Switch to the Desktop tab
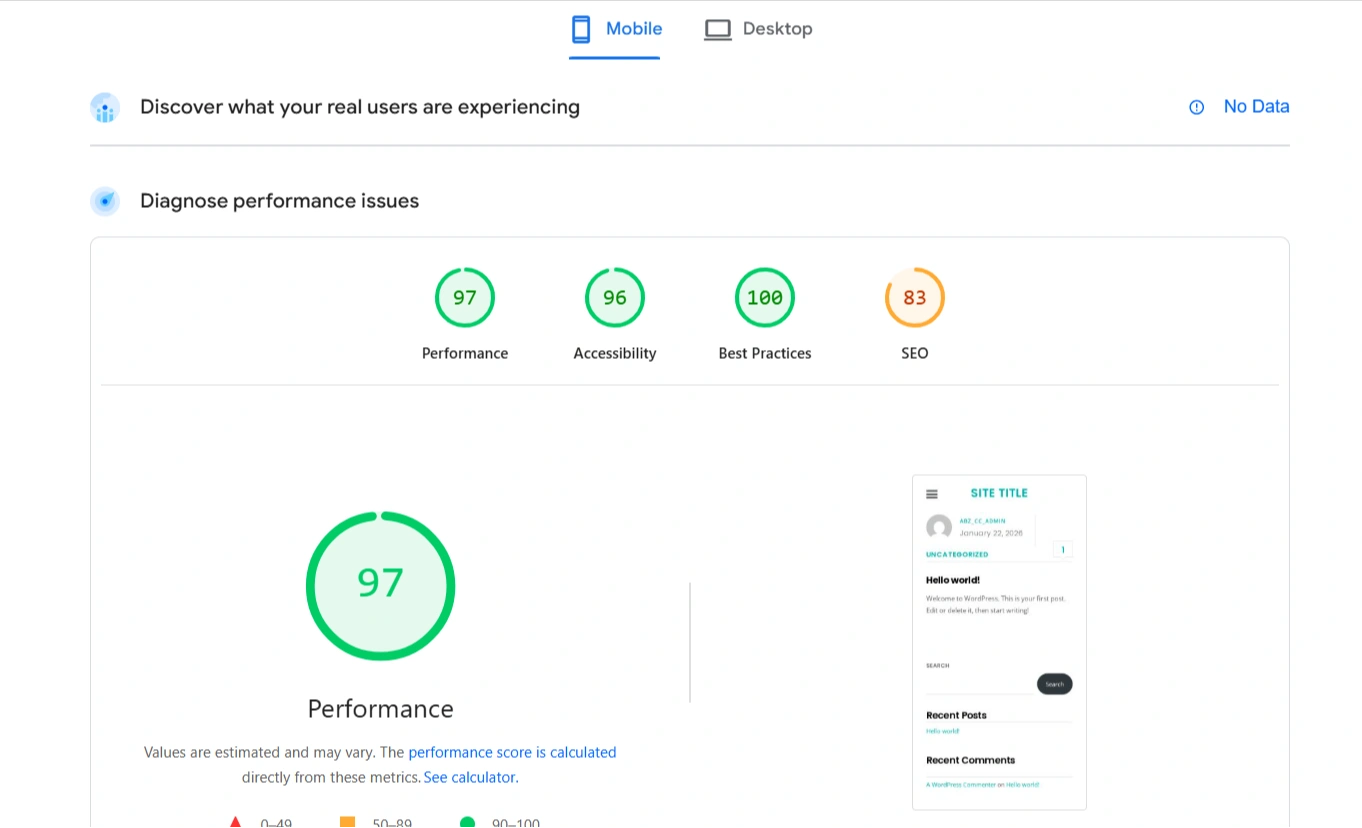Screen dimensions: 1362x828 click(758, 29)
